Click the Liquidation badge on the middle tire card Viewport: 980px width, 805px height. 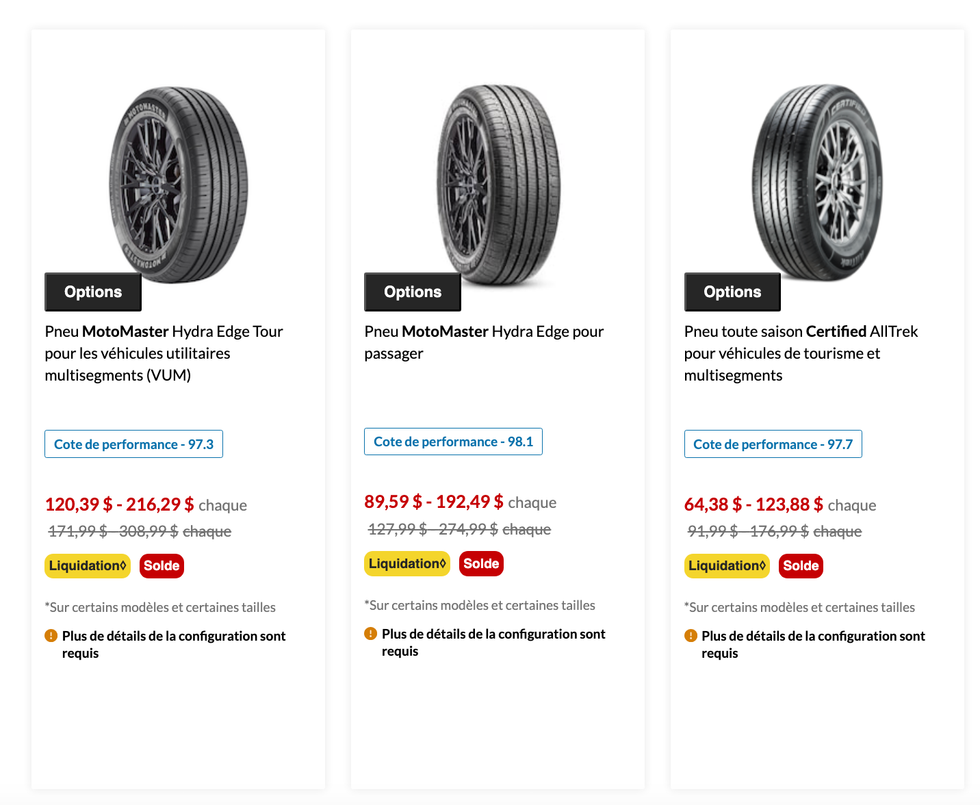407,563
